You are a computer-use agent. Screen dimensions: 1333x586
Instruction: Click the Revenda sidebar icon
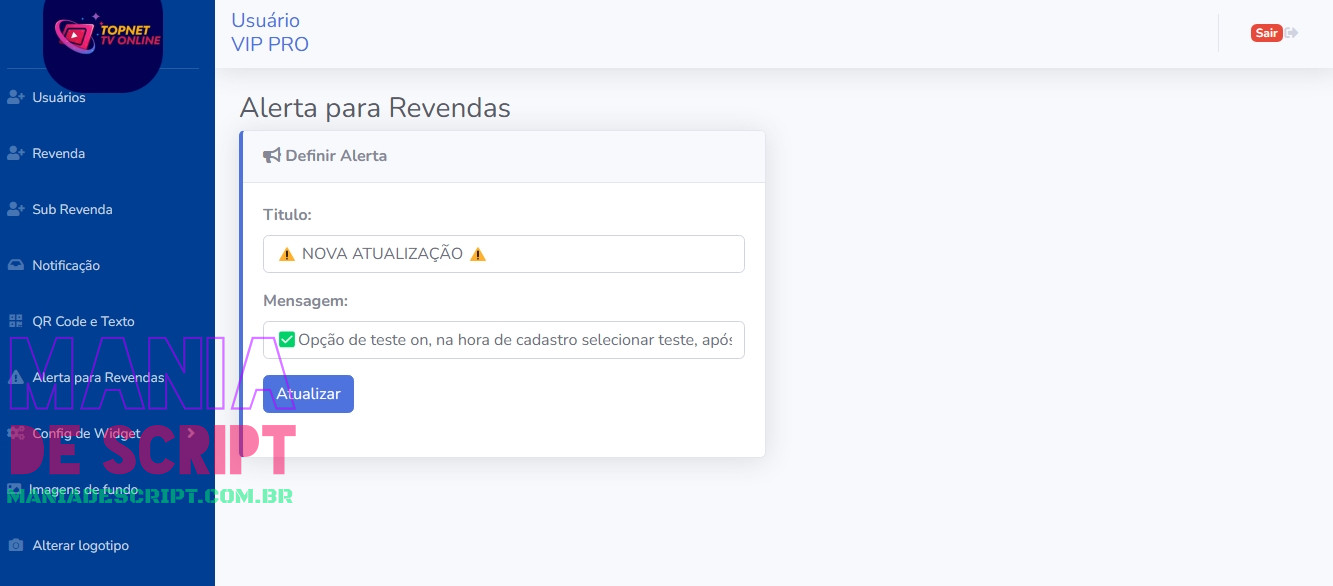(x=15, y=154)
